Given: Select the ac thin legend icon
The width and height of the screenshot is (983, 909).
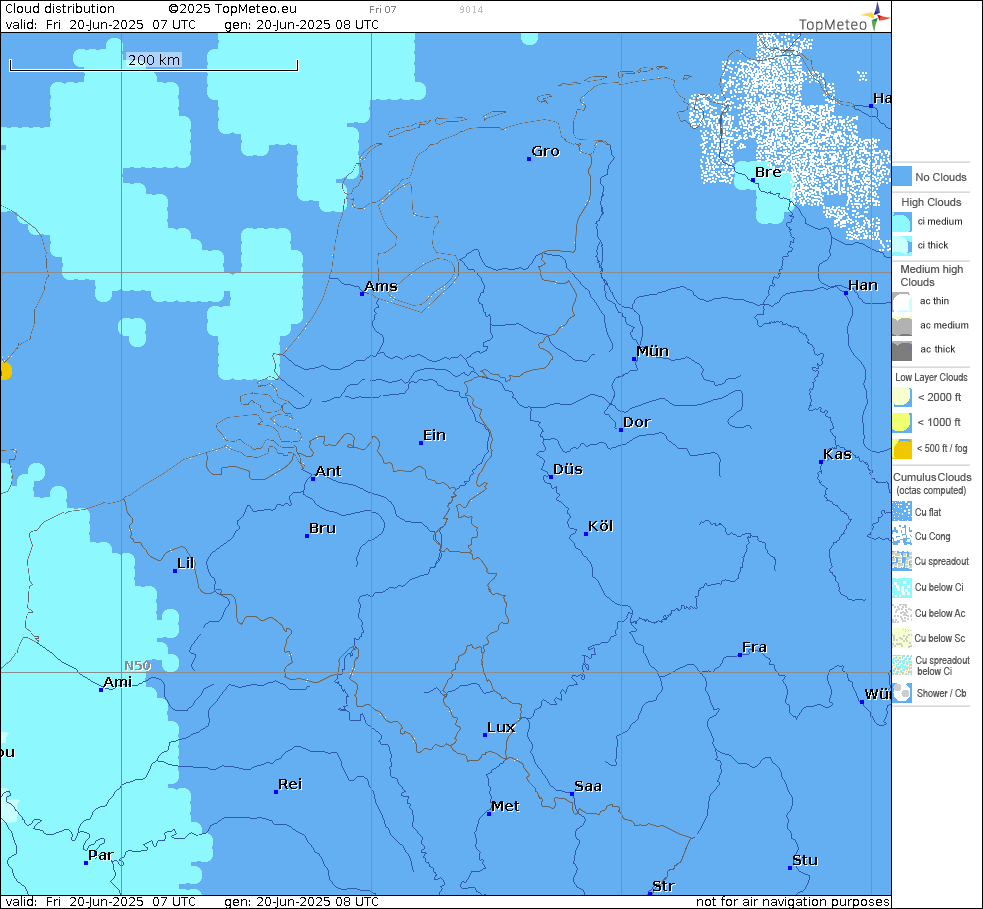Looking at the screenshot, I should pyautogui.click(x=902, y=302).
